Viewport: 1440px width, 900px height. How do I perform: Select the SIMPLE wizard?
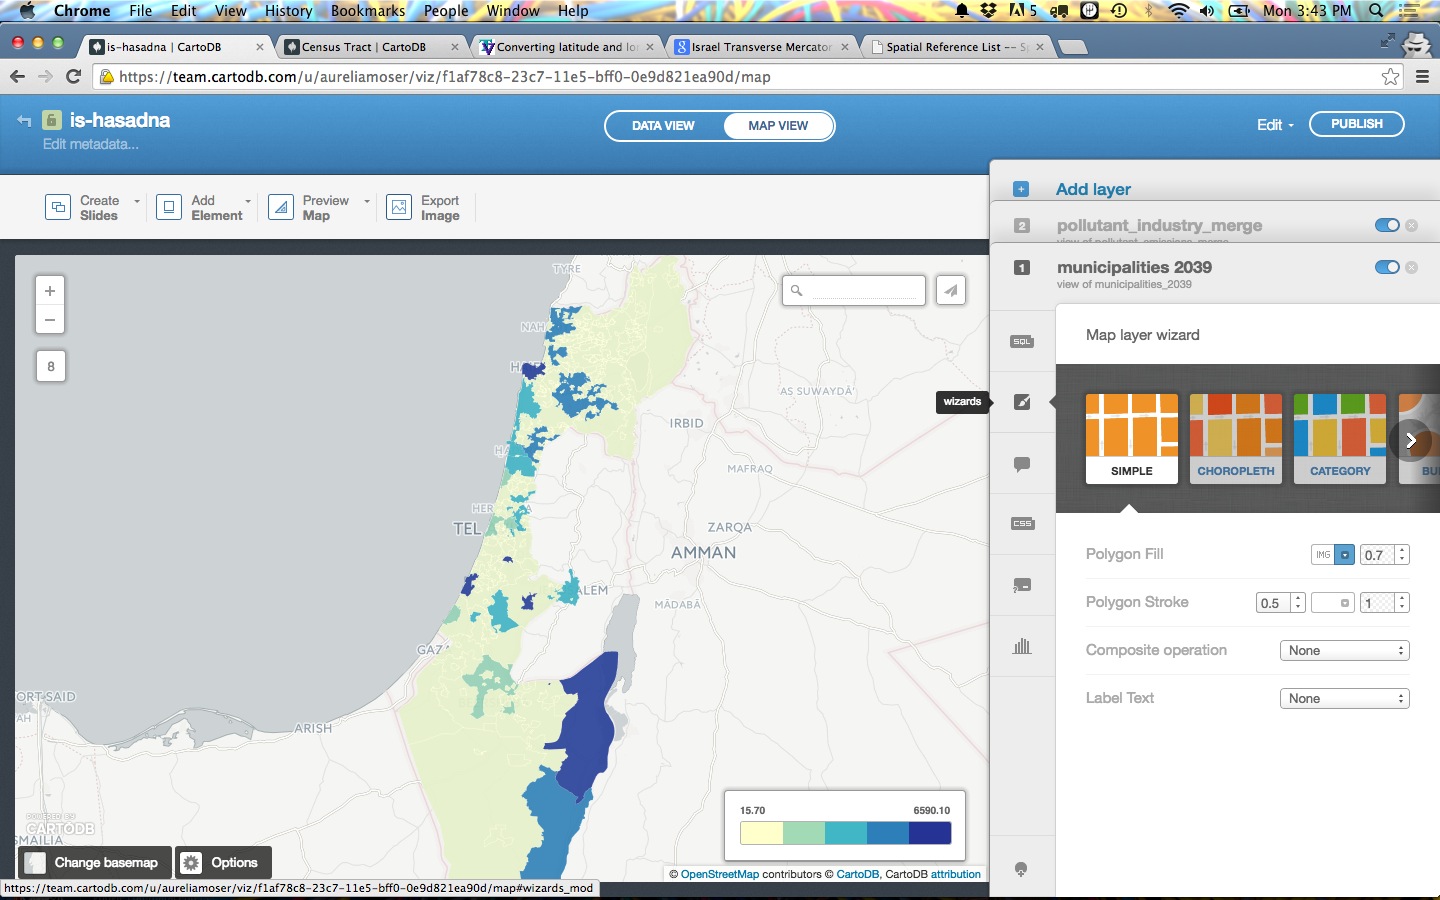click(x=1132, y=439)
